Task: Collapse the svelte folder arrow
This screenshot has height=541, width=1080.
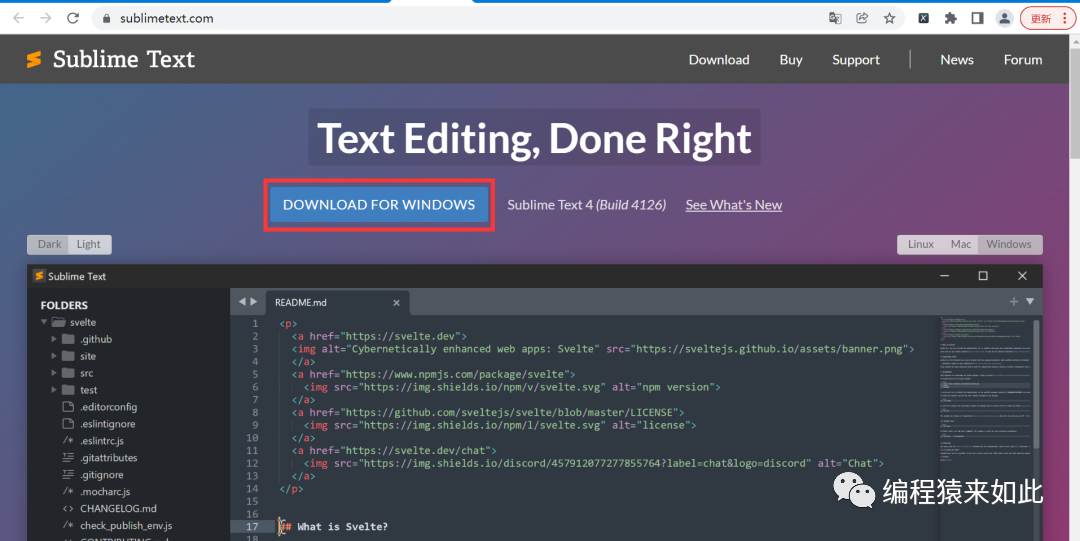Action: pyautogui.click(x=44, y=322)
